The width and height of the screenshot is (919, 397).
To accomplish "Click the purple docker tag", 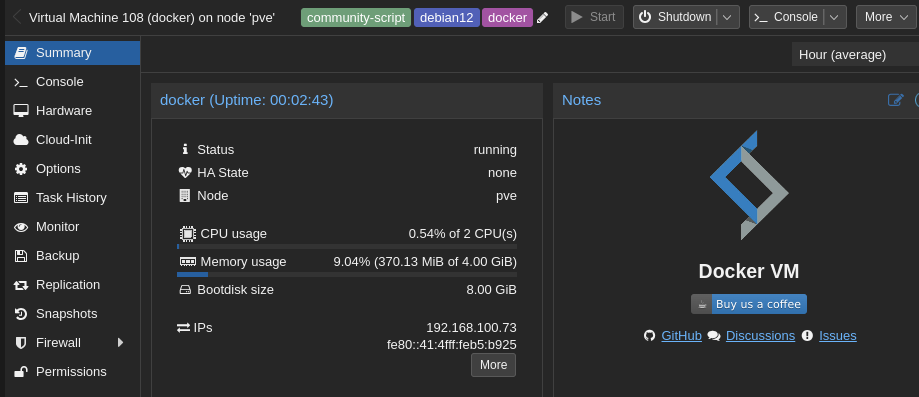I will (x=507, y=18).
